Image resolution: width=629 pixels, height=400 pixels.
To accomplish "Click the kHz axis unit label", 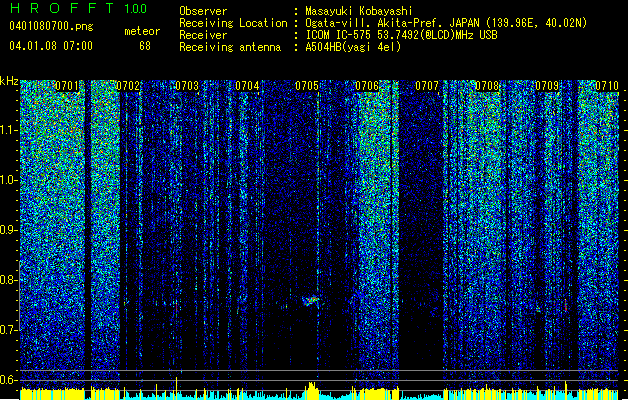I will pyautogui.click(x=9, y=81).
